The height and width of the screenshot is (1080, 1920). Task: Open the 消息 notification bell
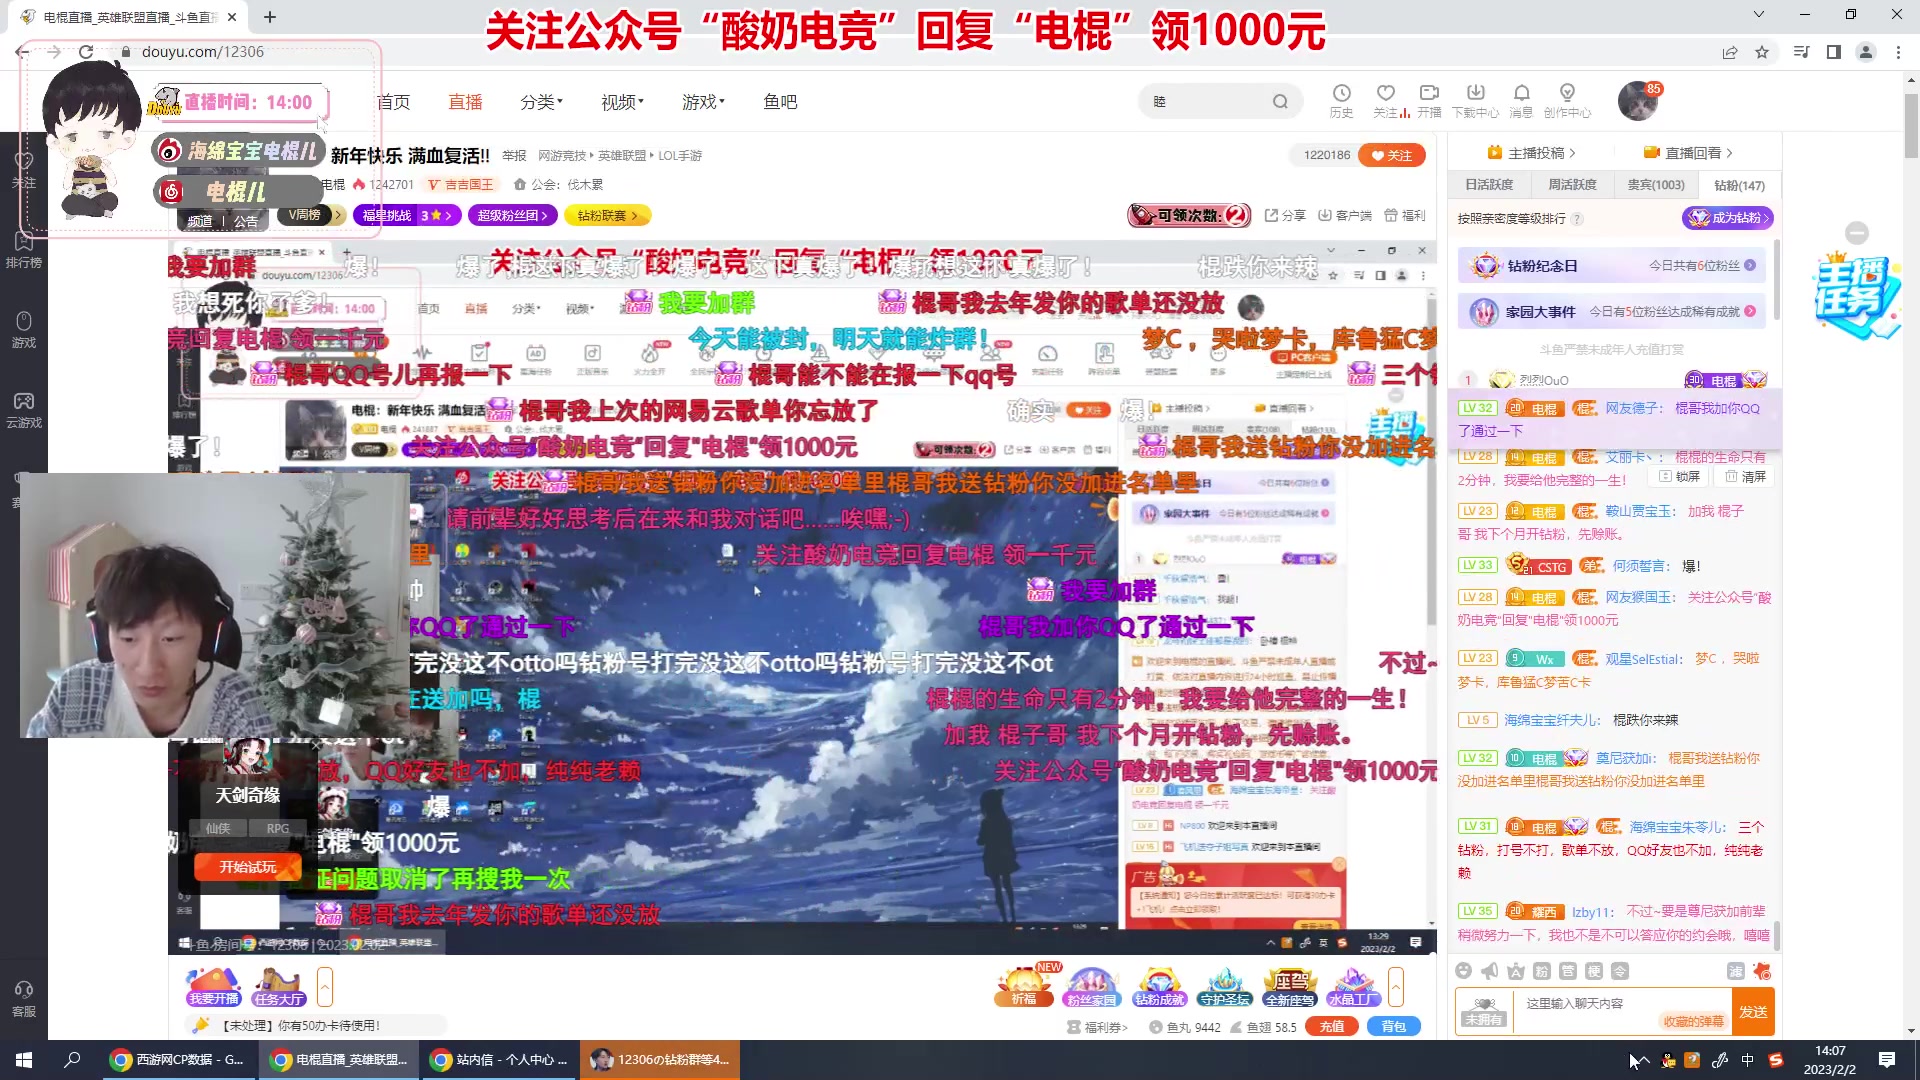point(1521,101)
